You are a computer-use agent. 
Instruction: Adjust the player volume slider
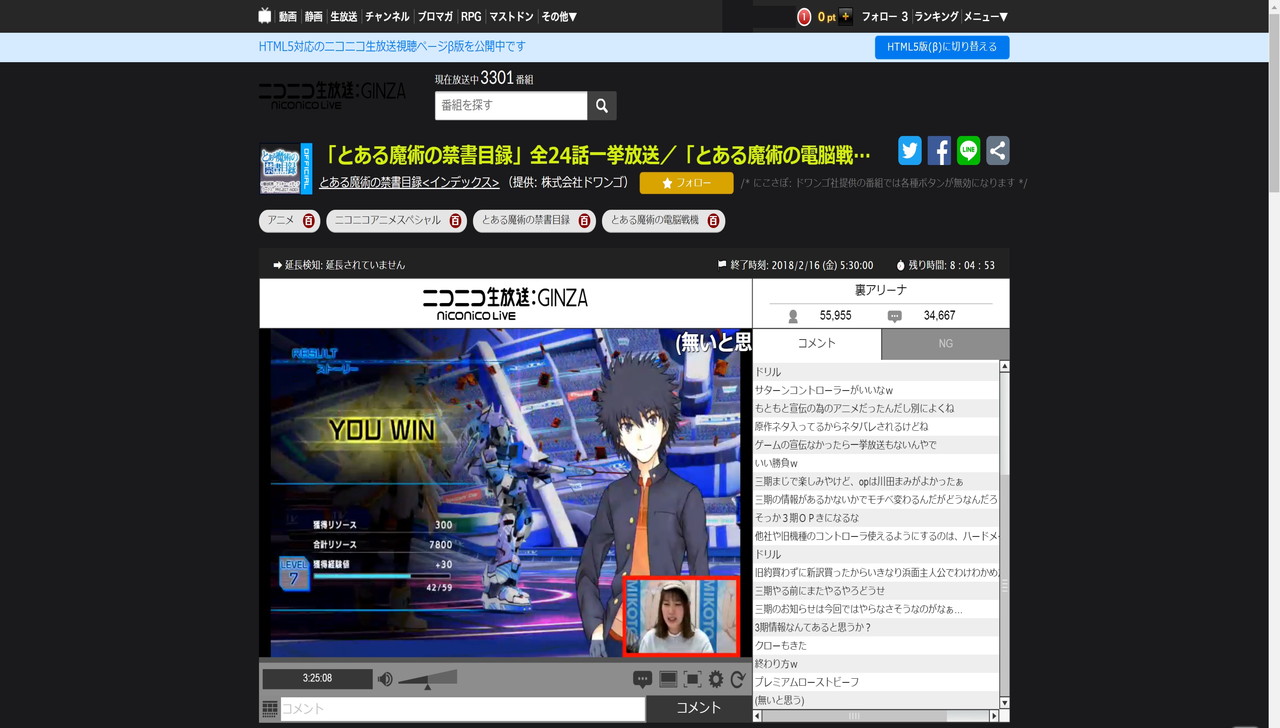click(x=427, y=679)
